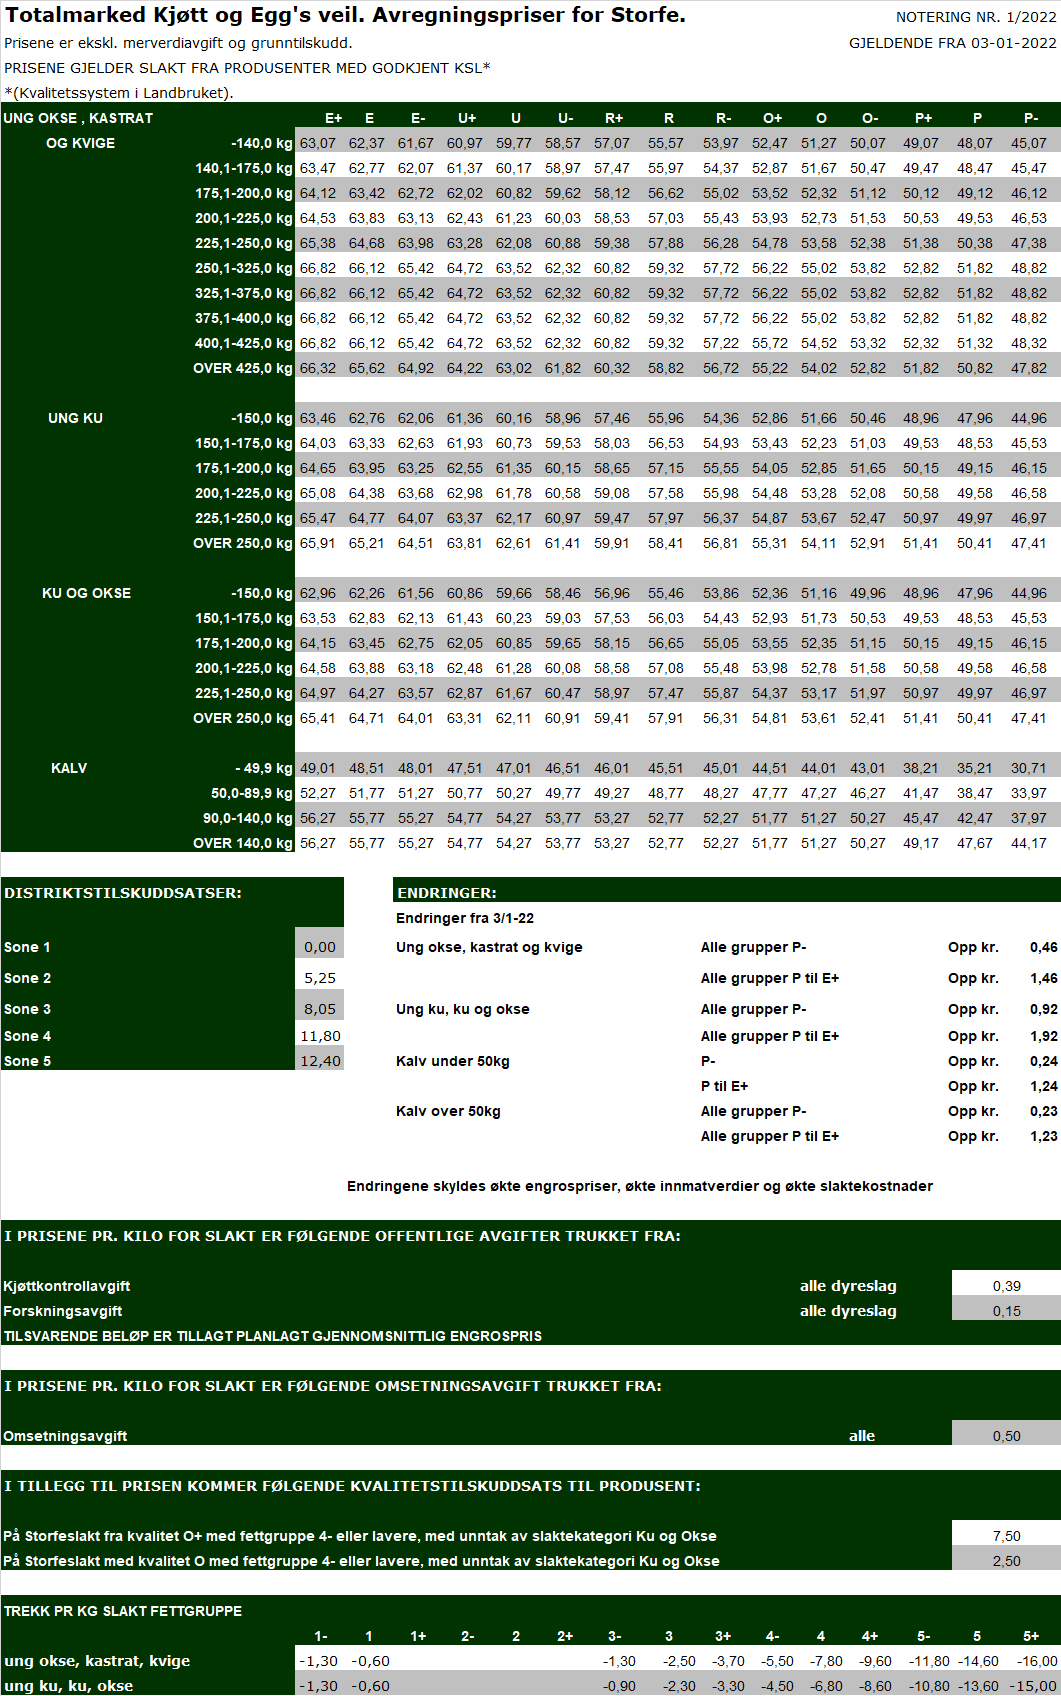Click the Sone 5 rate "12,40"
1061x1696 pixels.
coord(321,1061)
